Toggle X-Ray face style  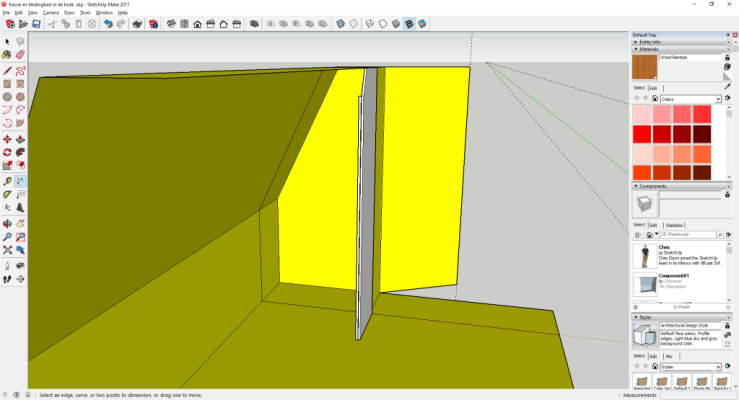pos(341,24)
